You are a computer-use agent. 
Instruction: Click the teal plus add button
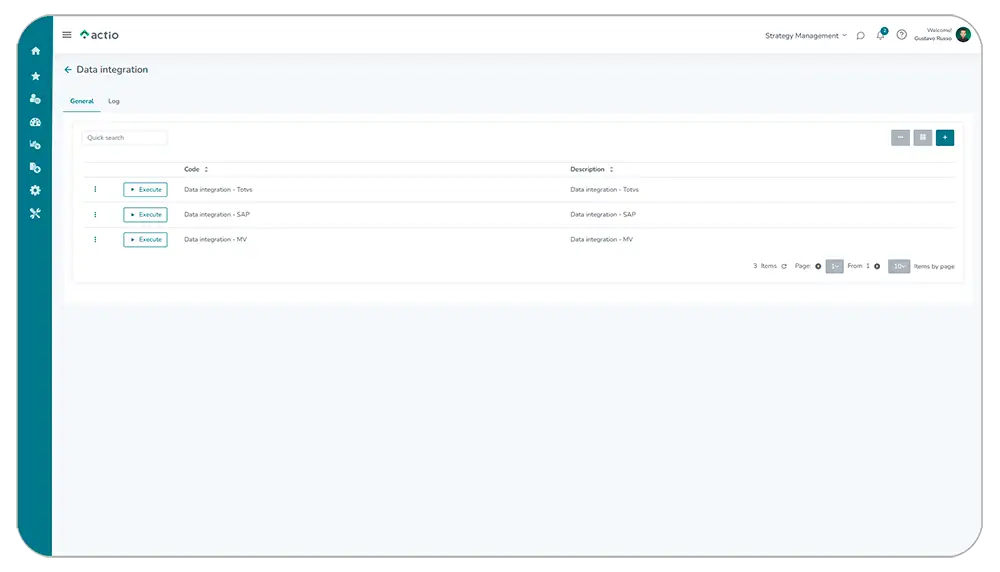point(945,138)
